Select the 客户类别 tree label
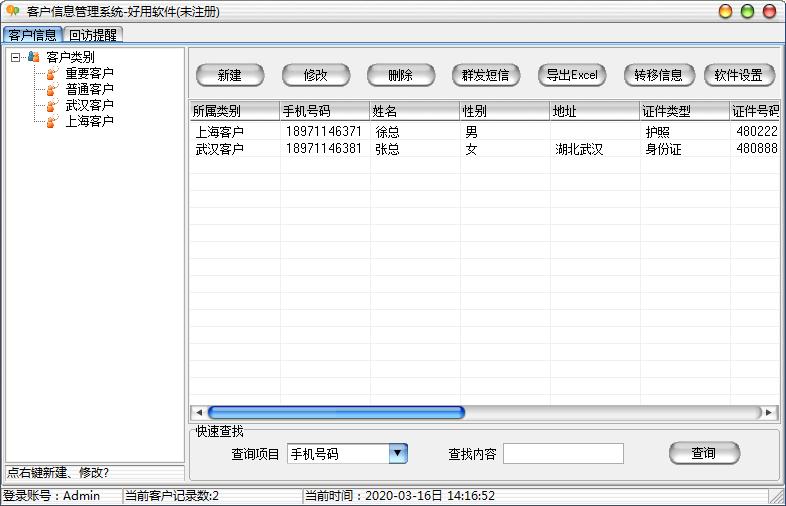Viewport: 786px width, 506px height. coord(70,57)
